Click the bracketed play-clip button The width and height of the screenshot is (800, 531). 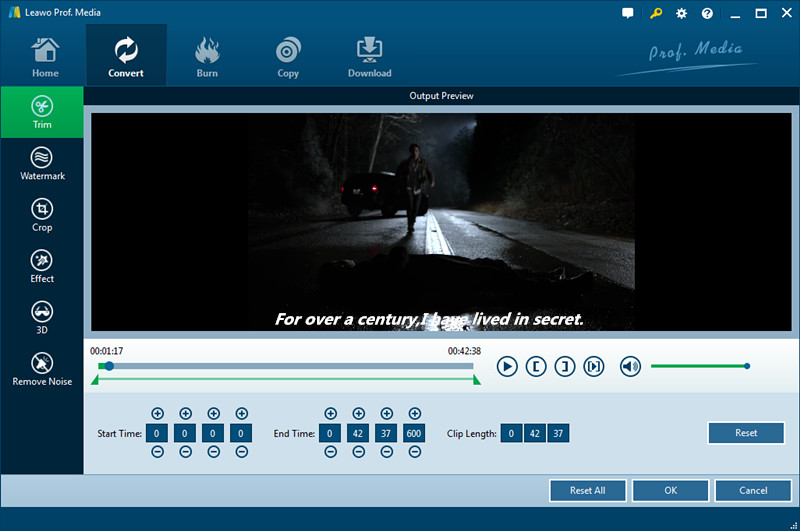594,366
